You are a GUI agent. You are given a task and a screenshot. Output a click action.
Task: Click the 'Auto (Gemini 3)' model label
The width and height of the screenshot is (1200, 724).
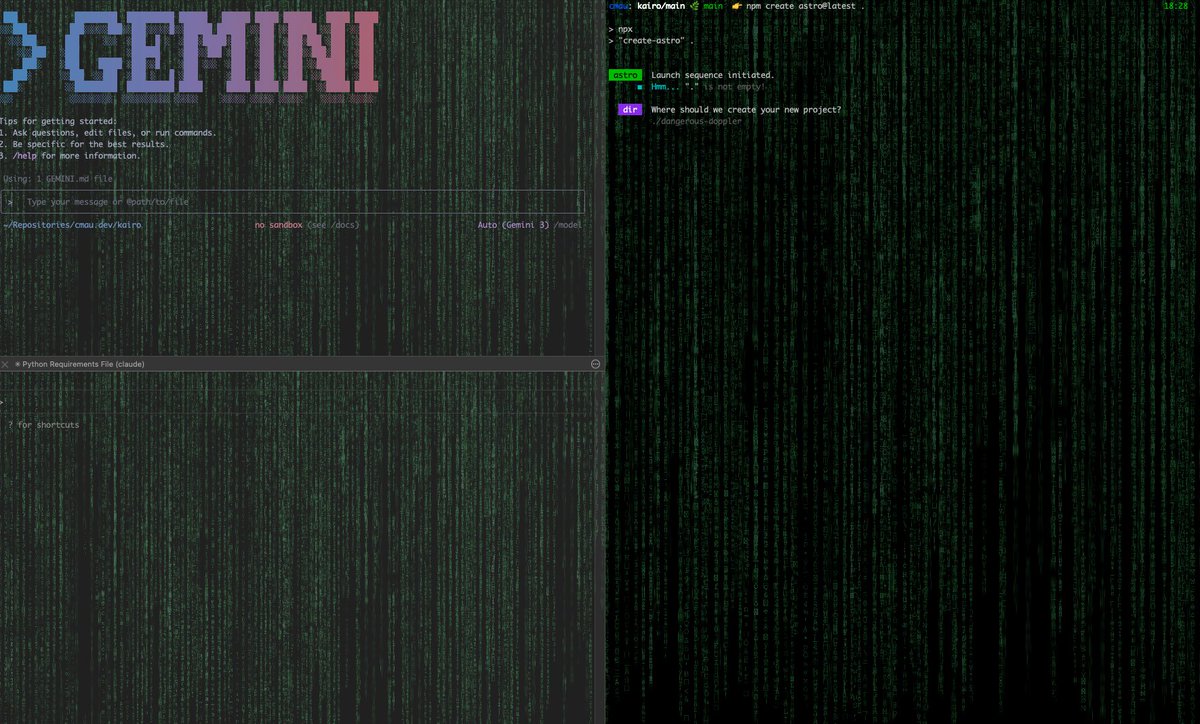513,225
